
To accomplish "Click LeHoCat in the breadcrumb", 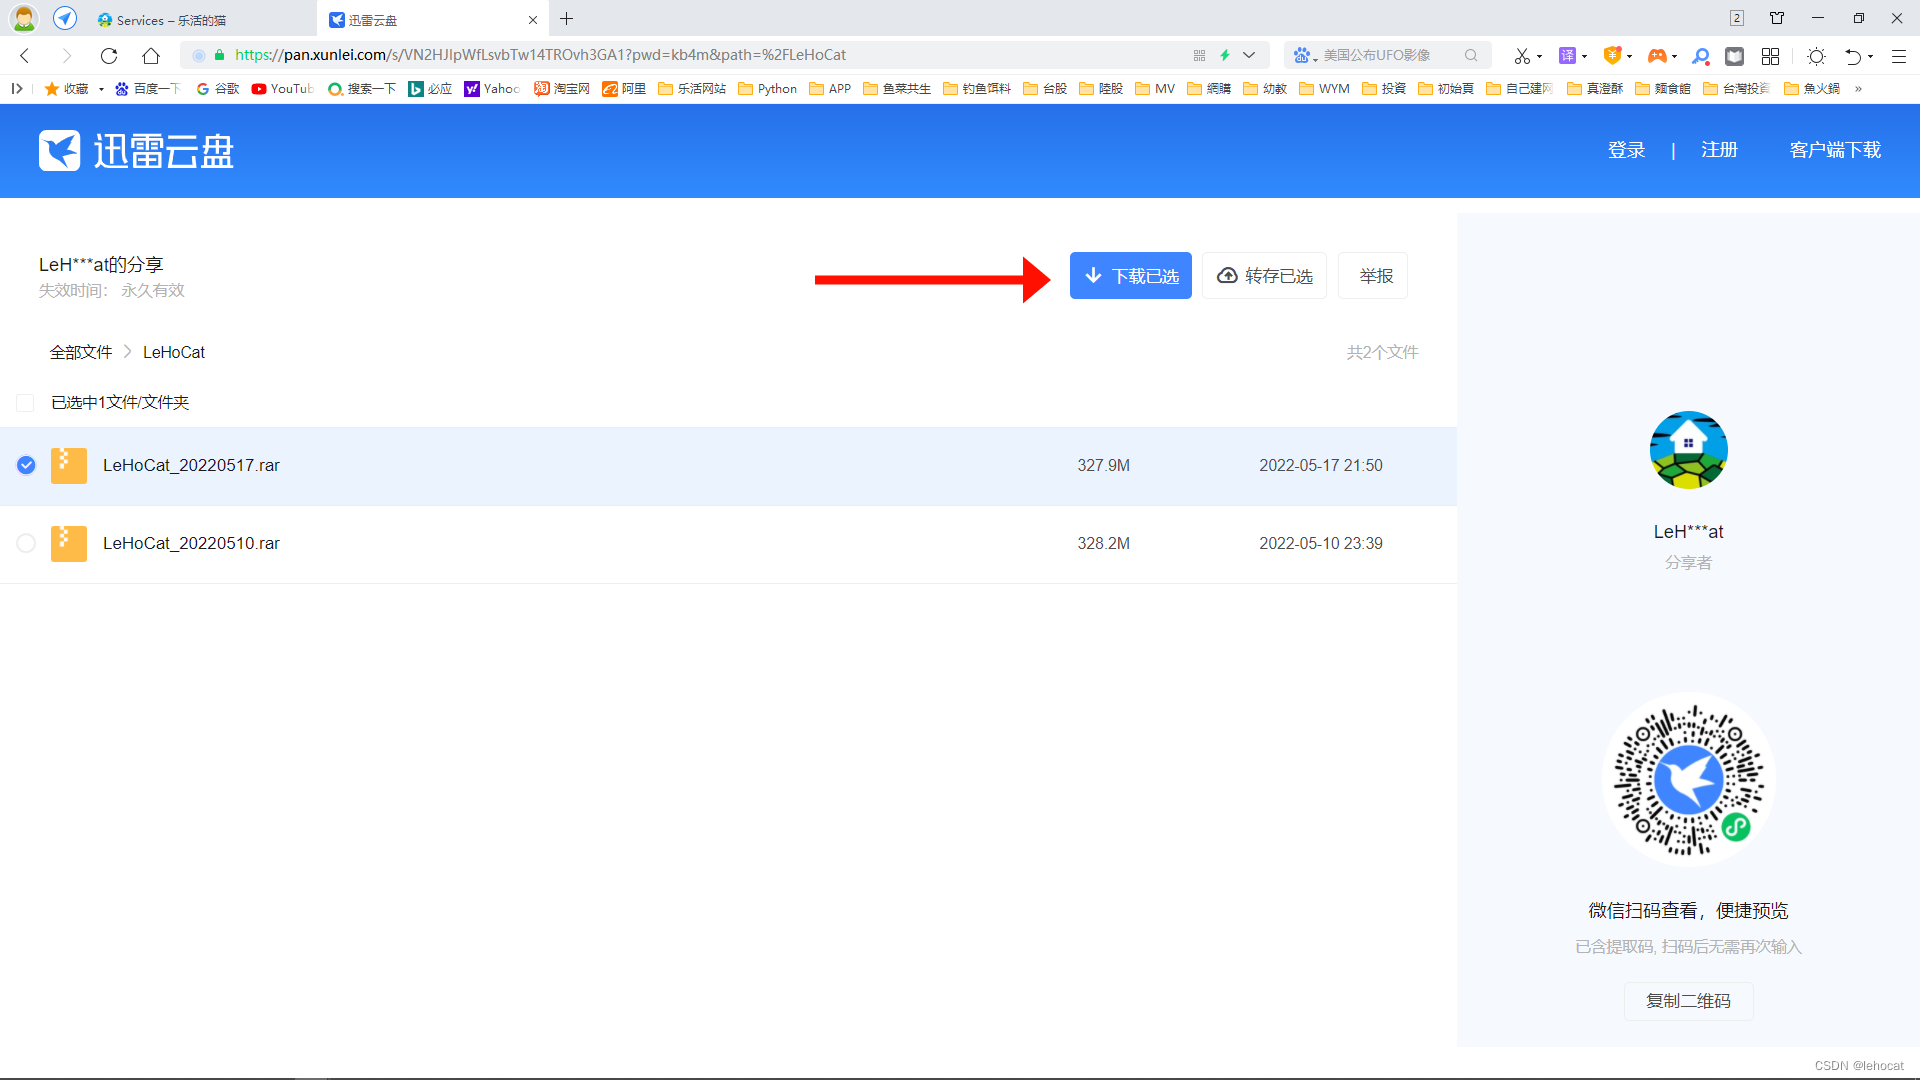I will pos(174,352).
